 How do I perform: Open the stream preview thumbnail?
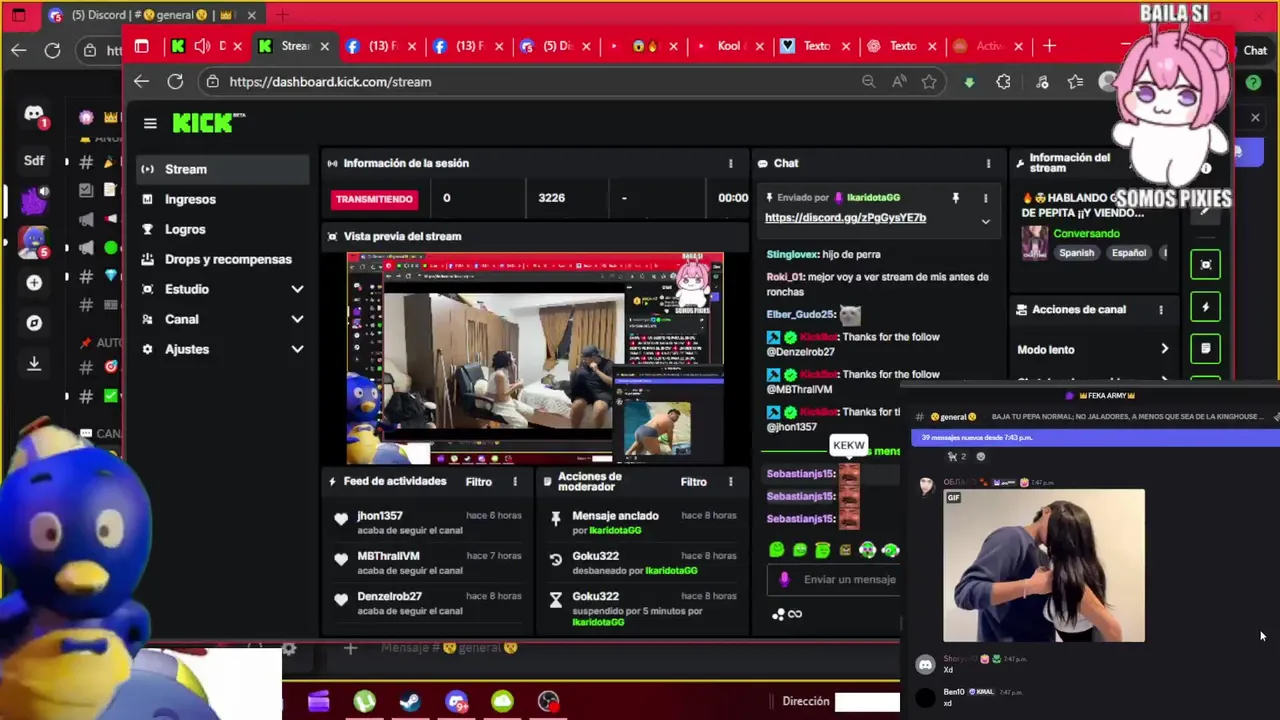coord(535,358)
